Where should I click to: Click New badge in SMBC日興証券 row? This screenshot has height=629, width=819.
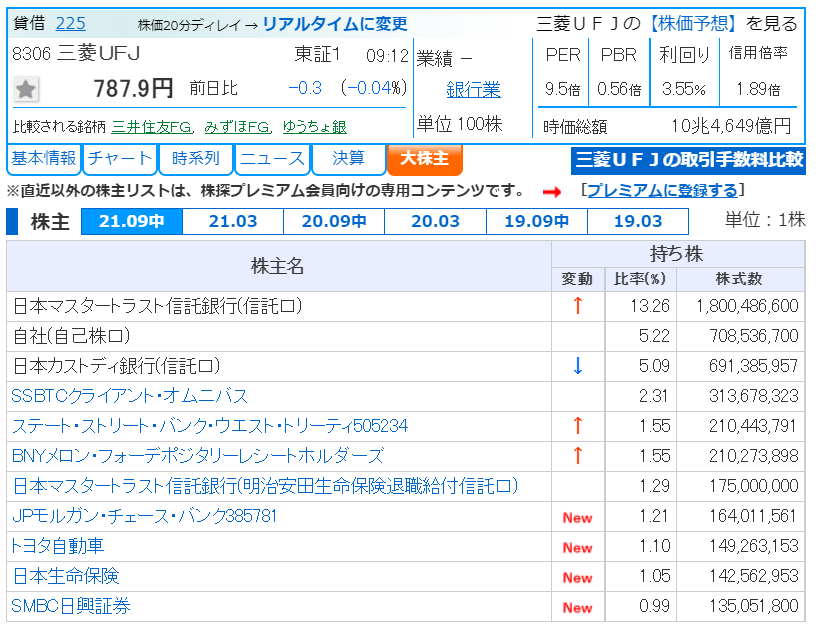(x=577, y=608)
